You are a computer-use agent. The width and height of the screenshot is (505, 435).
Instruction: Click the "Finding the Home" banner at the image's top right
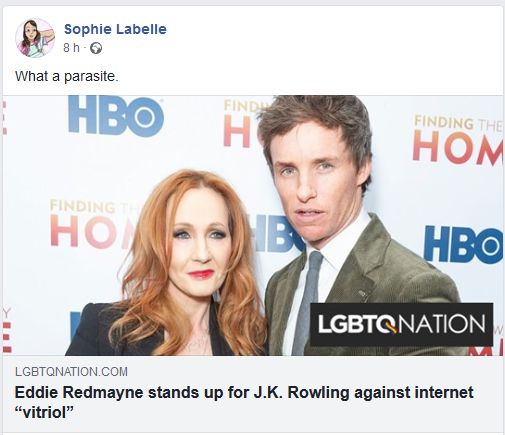pos(457,140)
